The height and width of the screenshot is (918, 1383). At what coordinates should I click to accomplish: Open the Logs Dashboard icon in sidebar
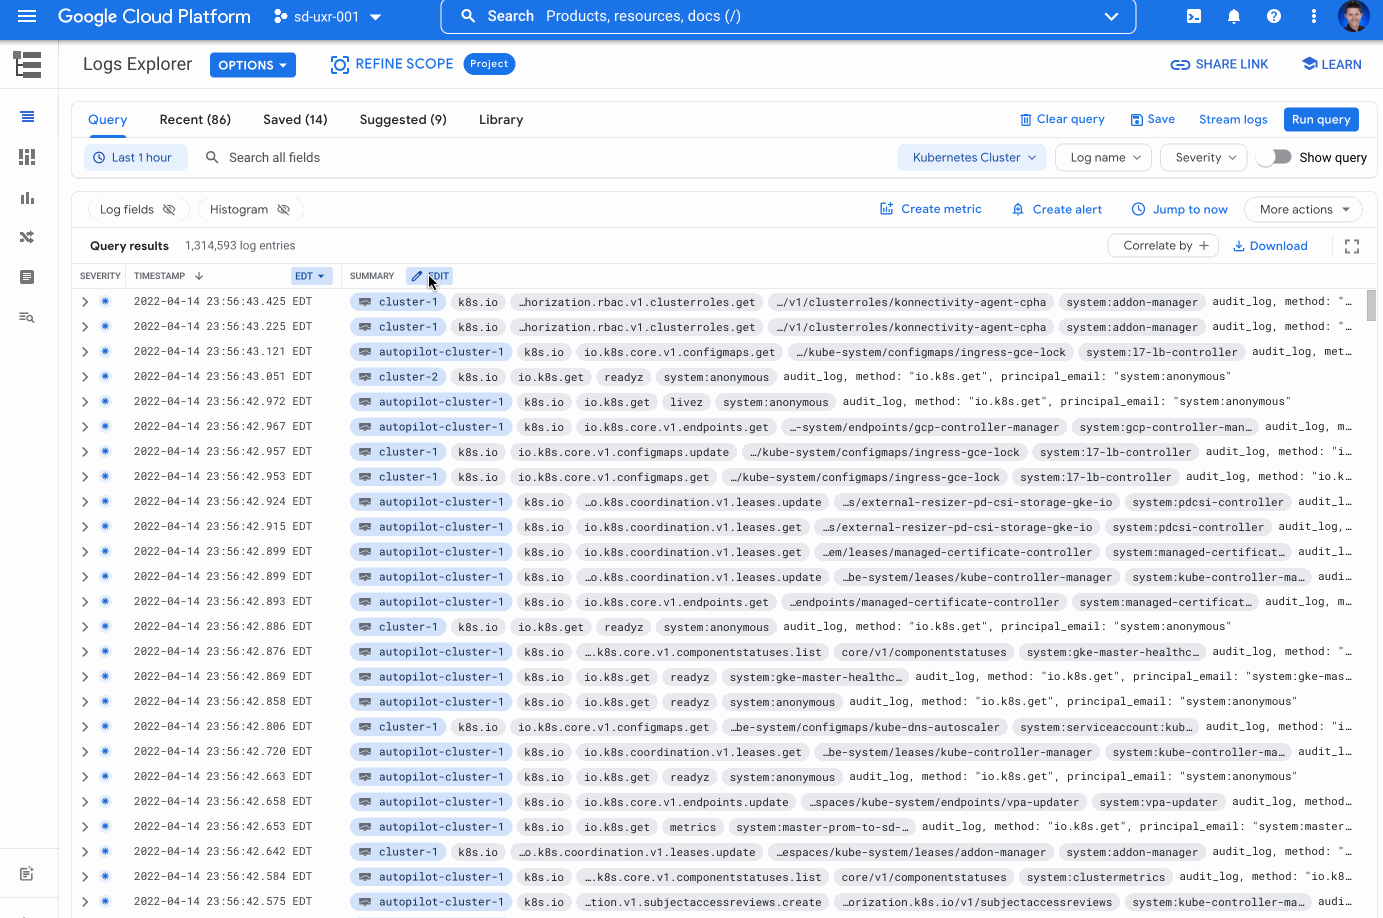[27, 157]
